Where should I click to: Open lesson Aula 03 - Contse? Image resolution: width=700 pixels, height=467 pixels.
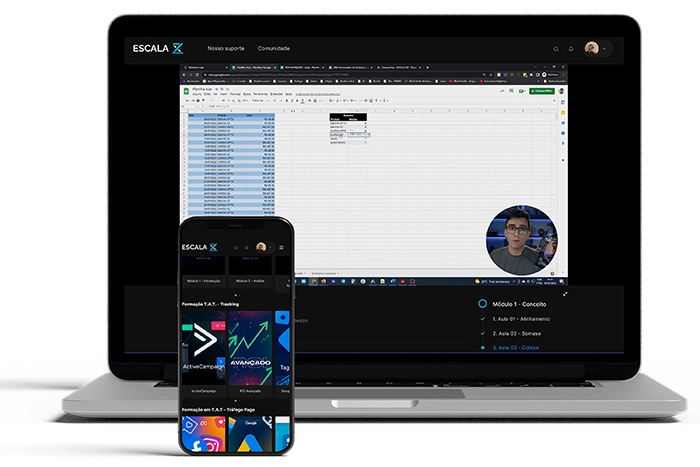[516, 348]
